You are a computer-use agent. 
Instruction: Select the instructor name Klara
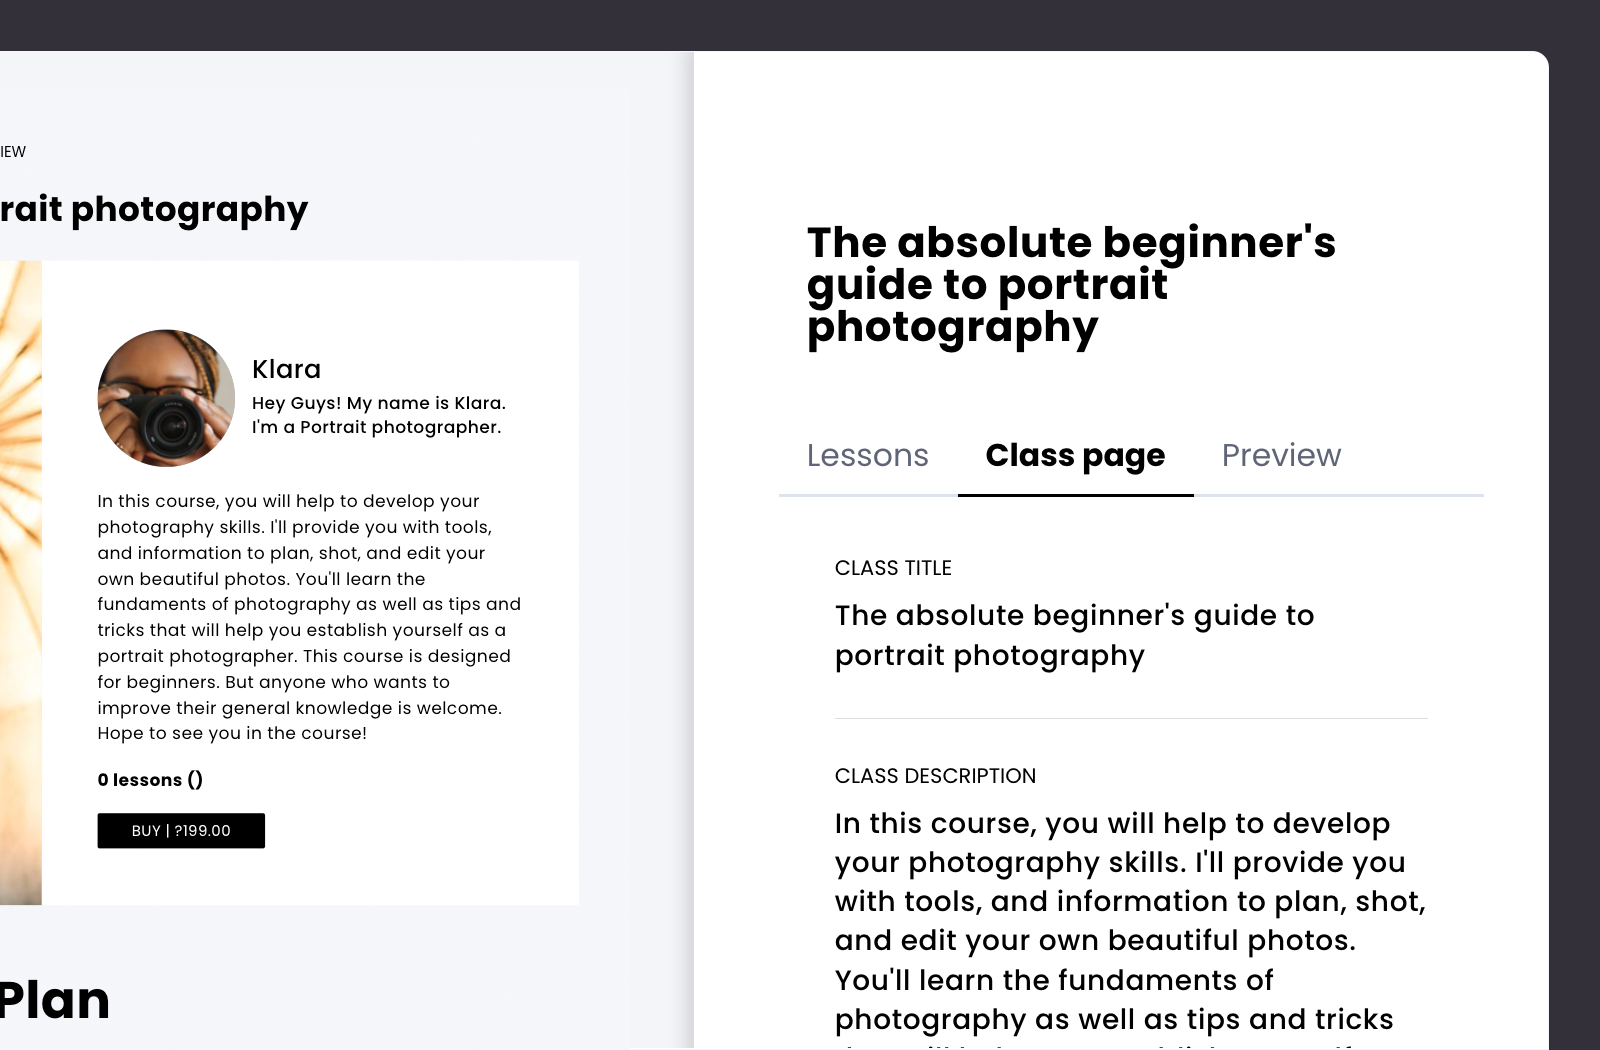(286, 369)
